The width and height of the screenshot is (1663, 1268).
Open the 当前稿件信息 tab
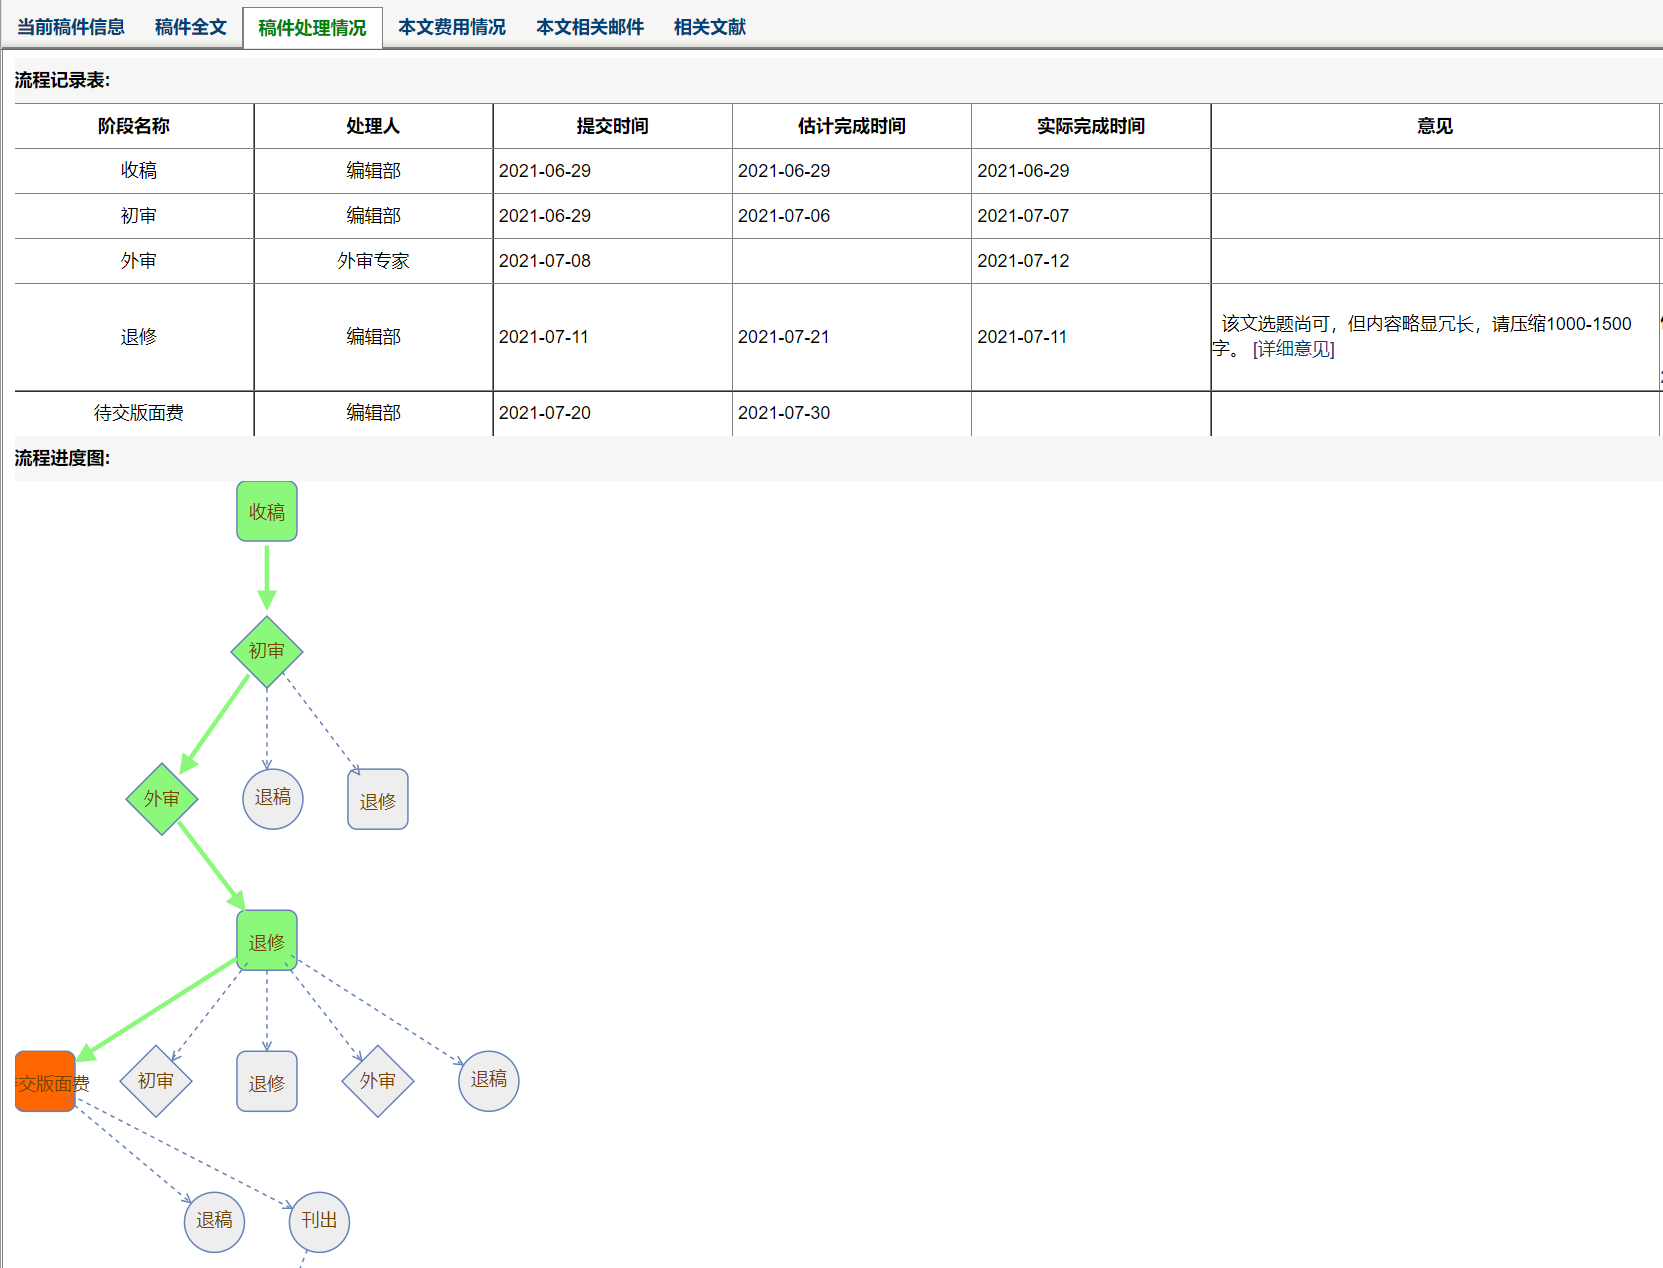tap(71, 27)
